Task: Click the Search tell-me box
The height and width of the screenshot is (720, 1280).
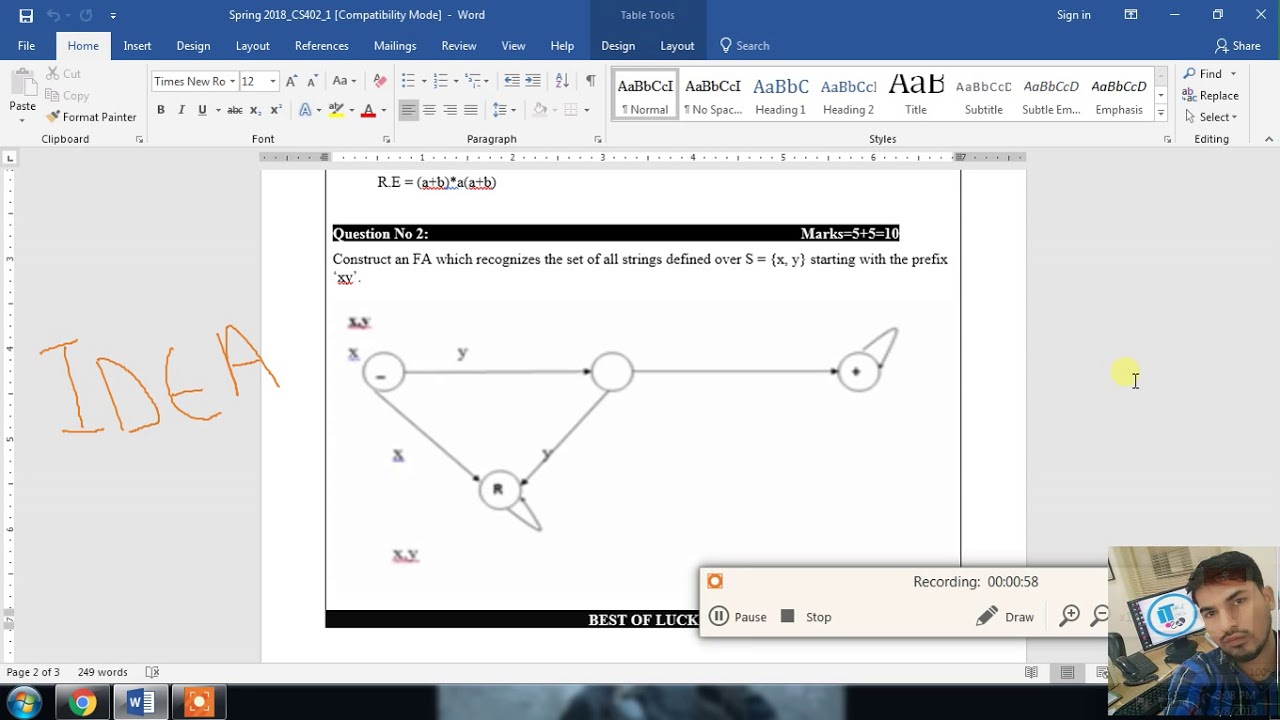Action: [x=745, y=45]
